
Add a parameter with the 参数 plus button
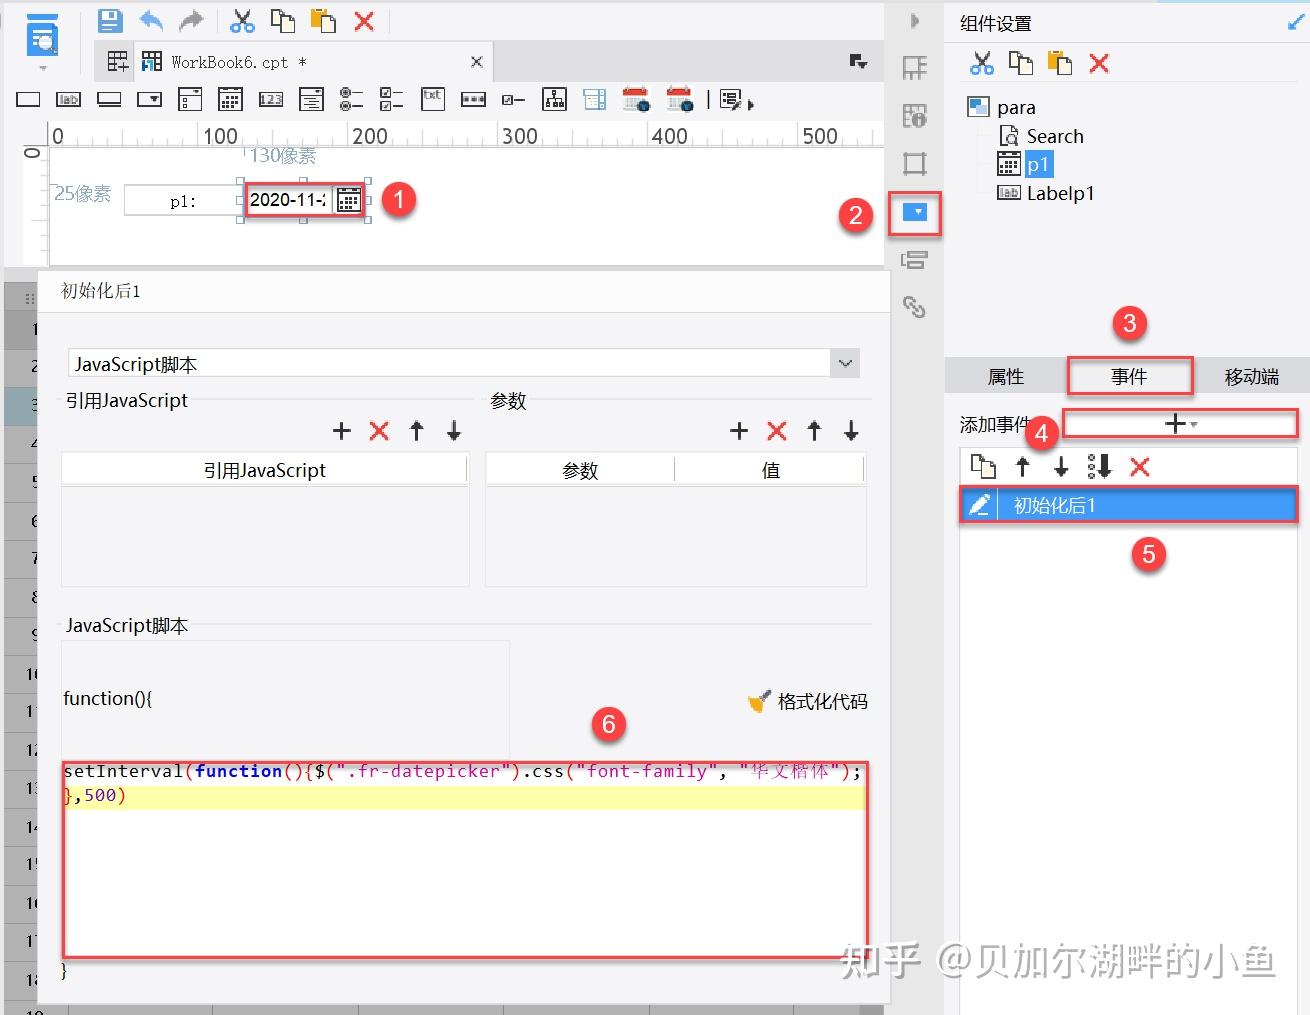tap(739, 430)
